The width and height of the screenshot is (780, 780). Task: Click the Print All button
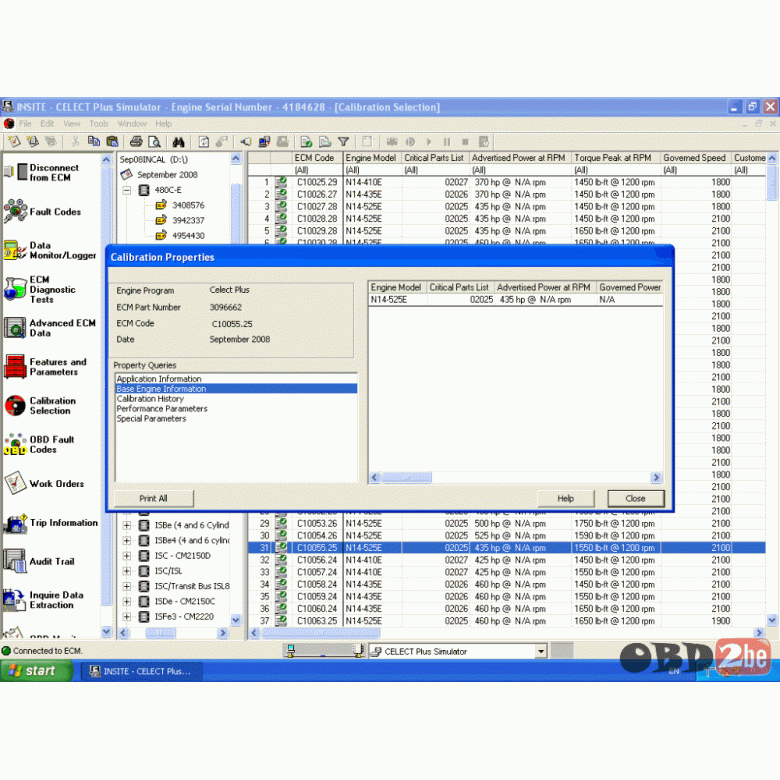point(154,498)
